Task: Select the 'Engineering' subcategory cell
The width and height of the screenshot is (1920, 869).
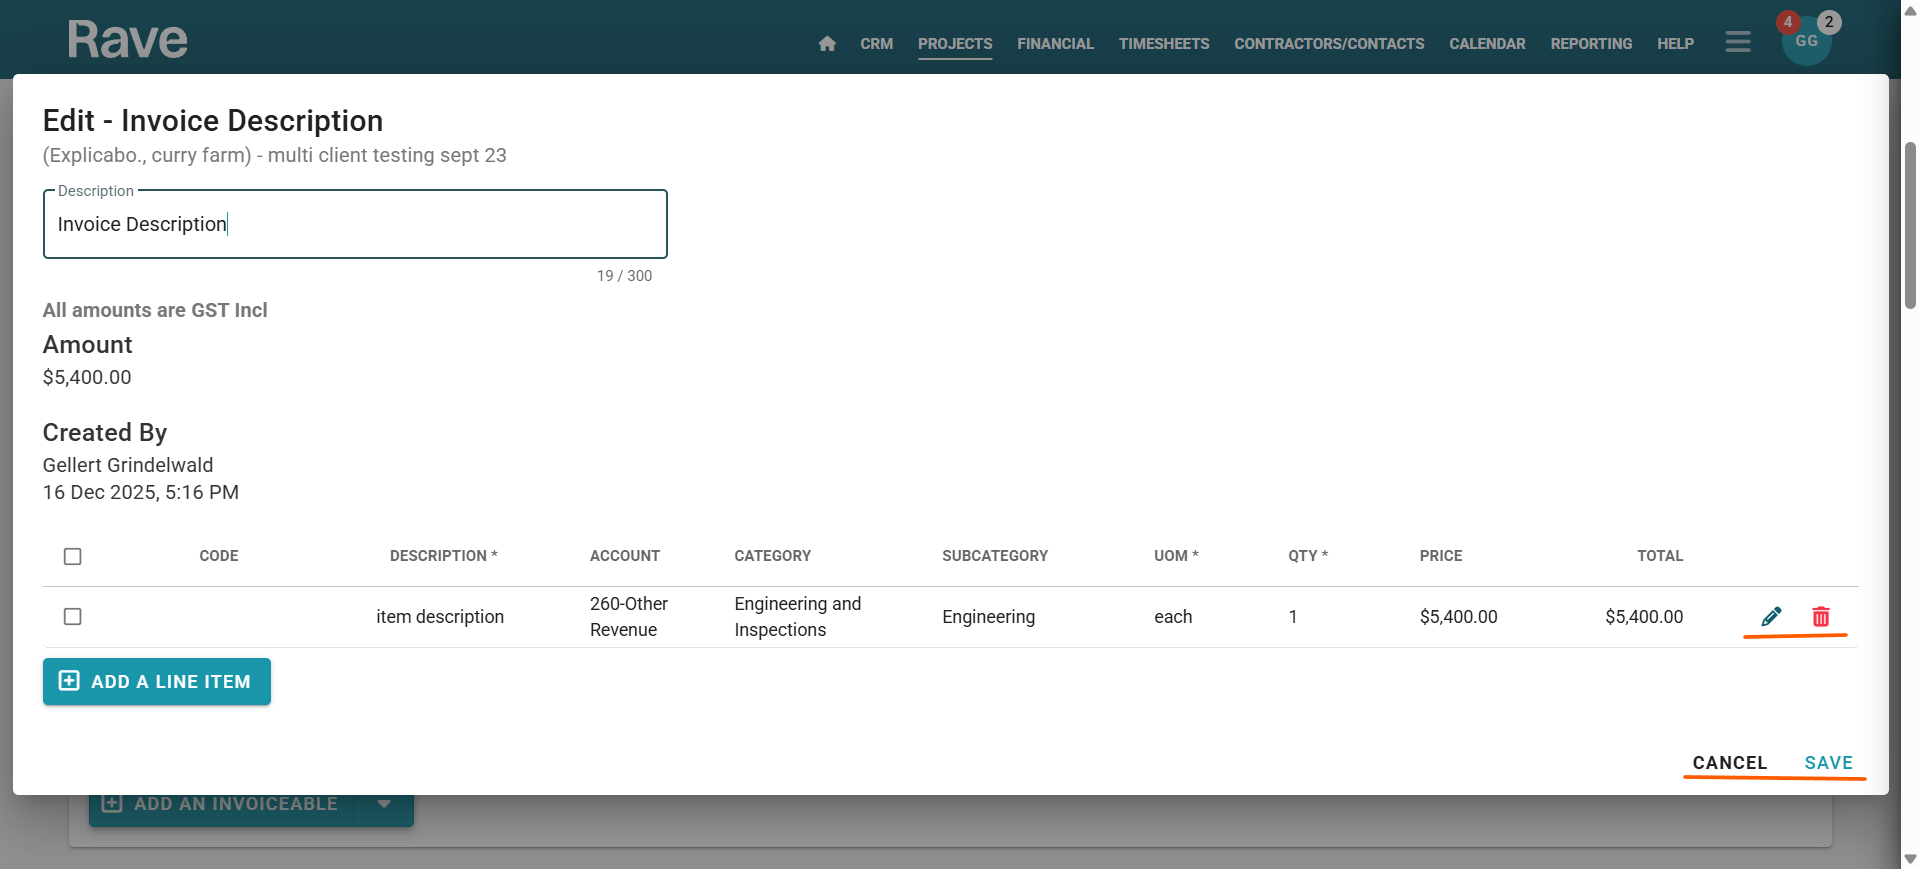Action: pos(988,617)
